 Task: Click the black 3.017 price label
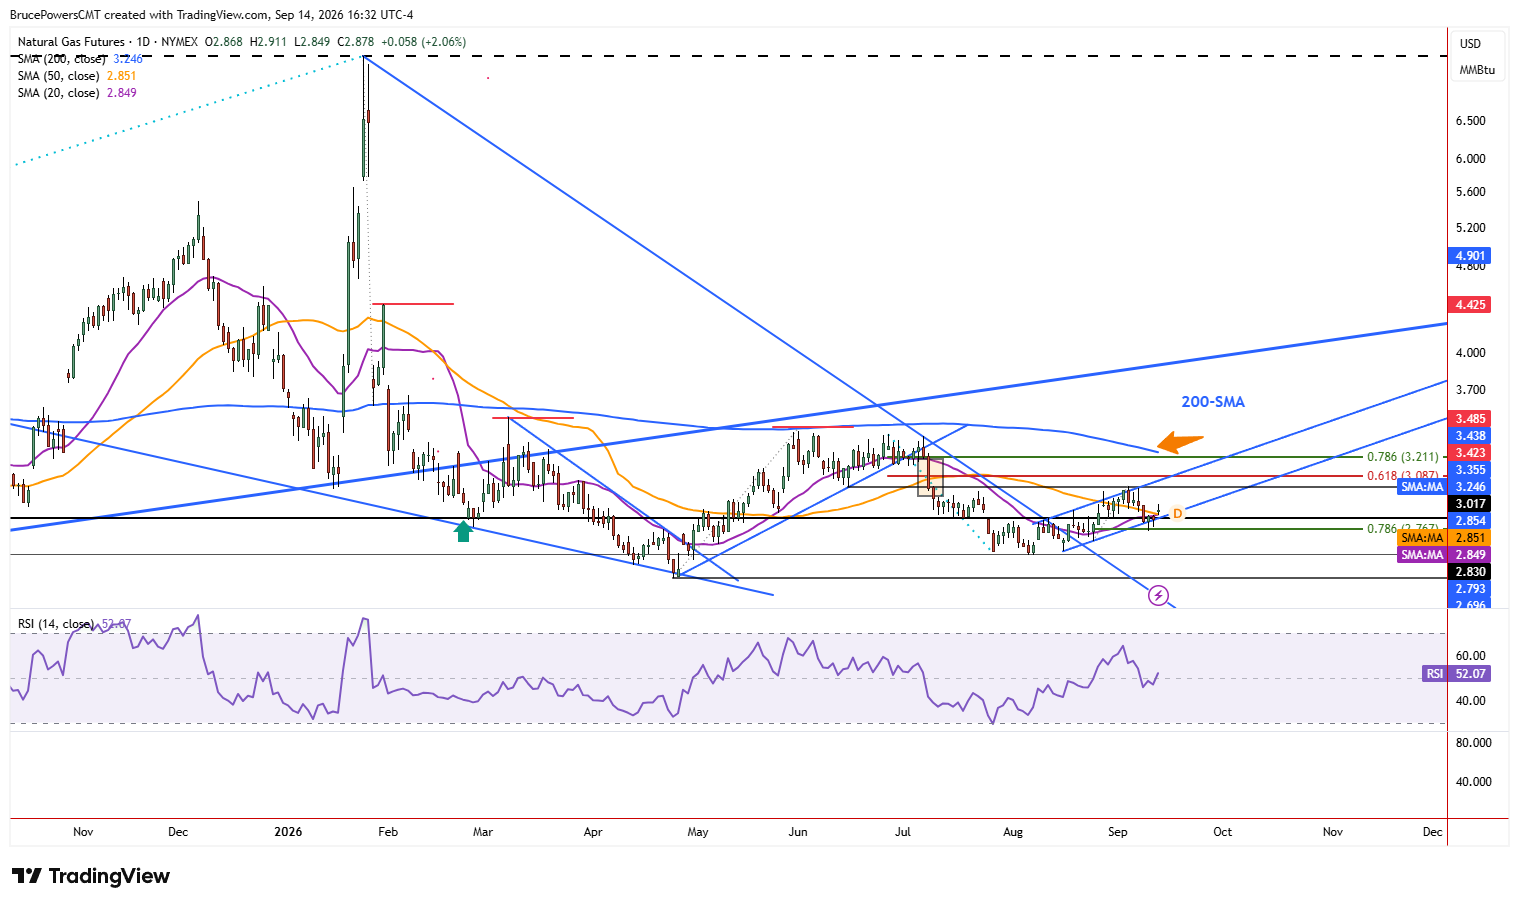[x=1470, y=504]
